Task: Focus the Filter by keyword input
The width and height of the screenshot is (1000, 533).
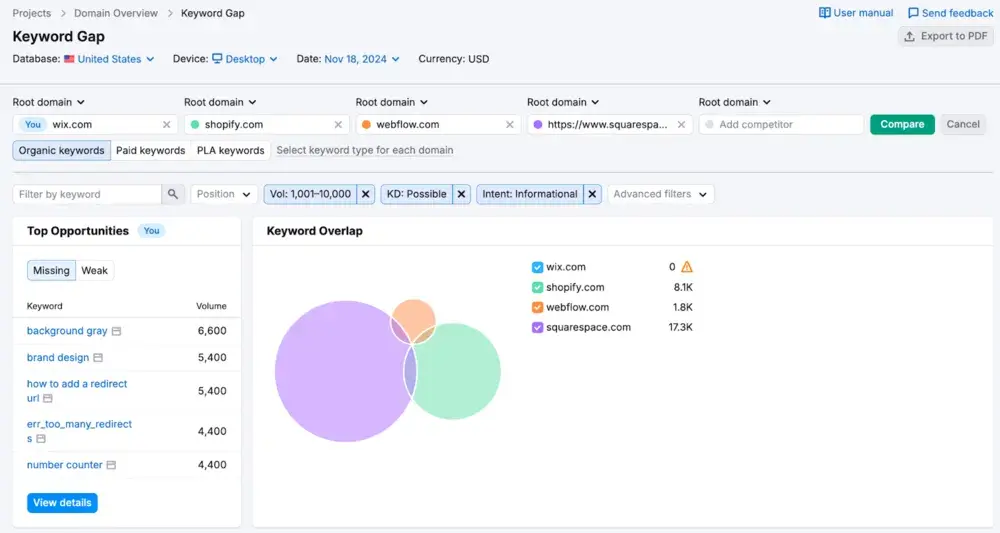Action: pyautogui.click(x=87, y=194)
